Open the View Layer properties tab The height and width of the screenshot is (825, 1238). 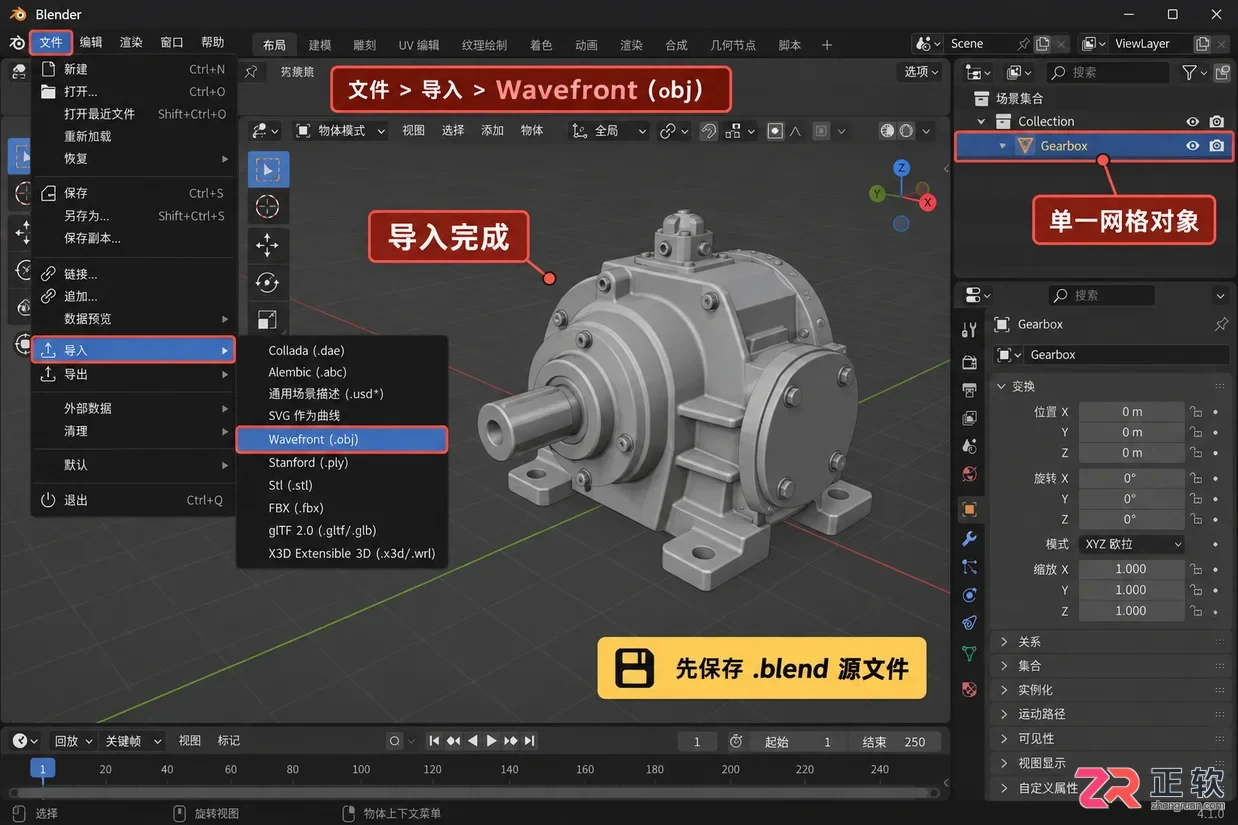(x=968, y=418)
